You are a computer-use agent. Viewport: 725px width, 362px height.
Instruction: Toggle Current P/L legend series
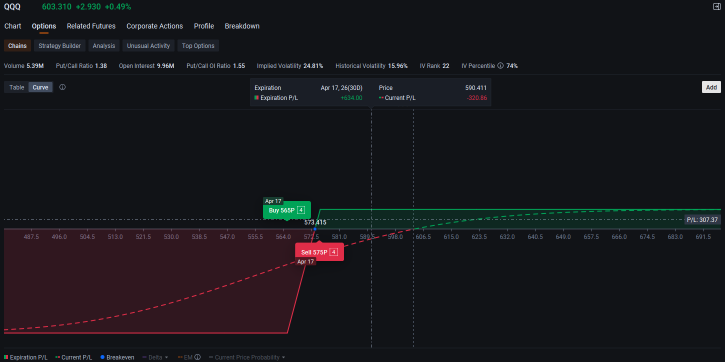[74, 357]
